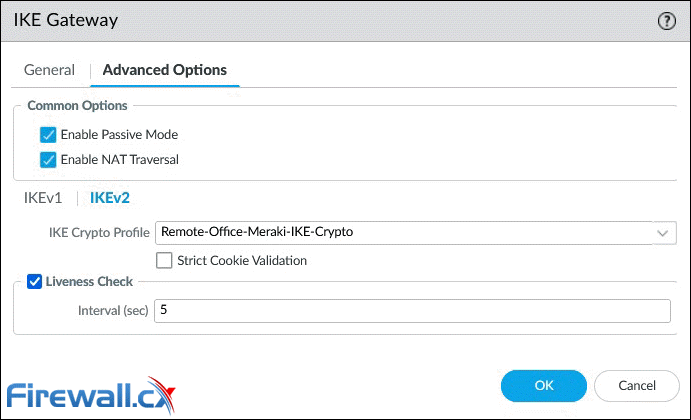Viewport: 691px width, 420px height.
Task: Click the Common Options section heading
Action: [78, 106]
